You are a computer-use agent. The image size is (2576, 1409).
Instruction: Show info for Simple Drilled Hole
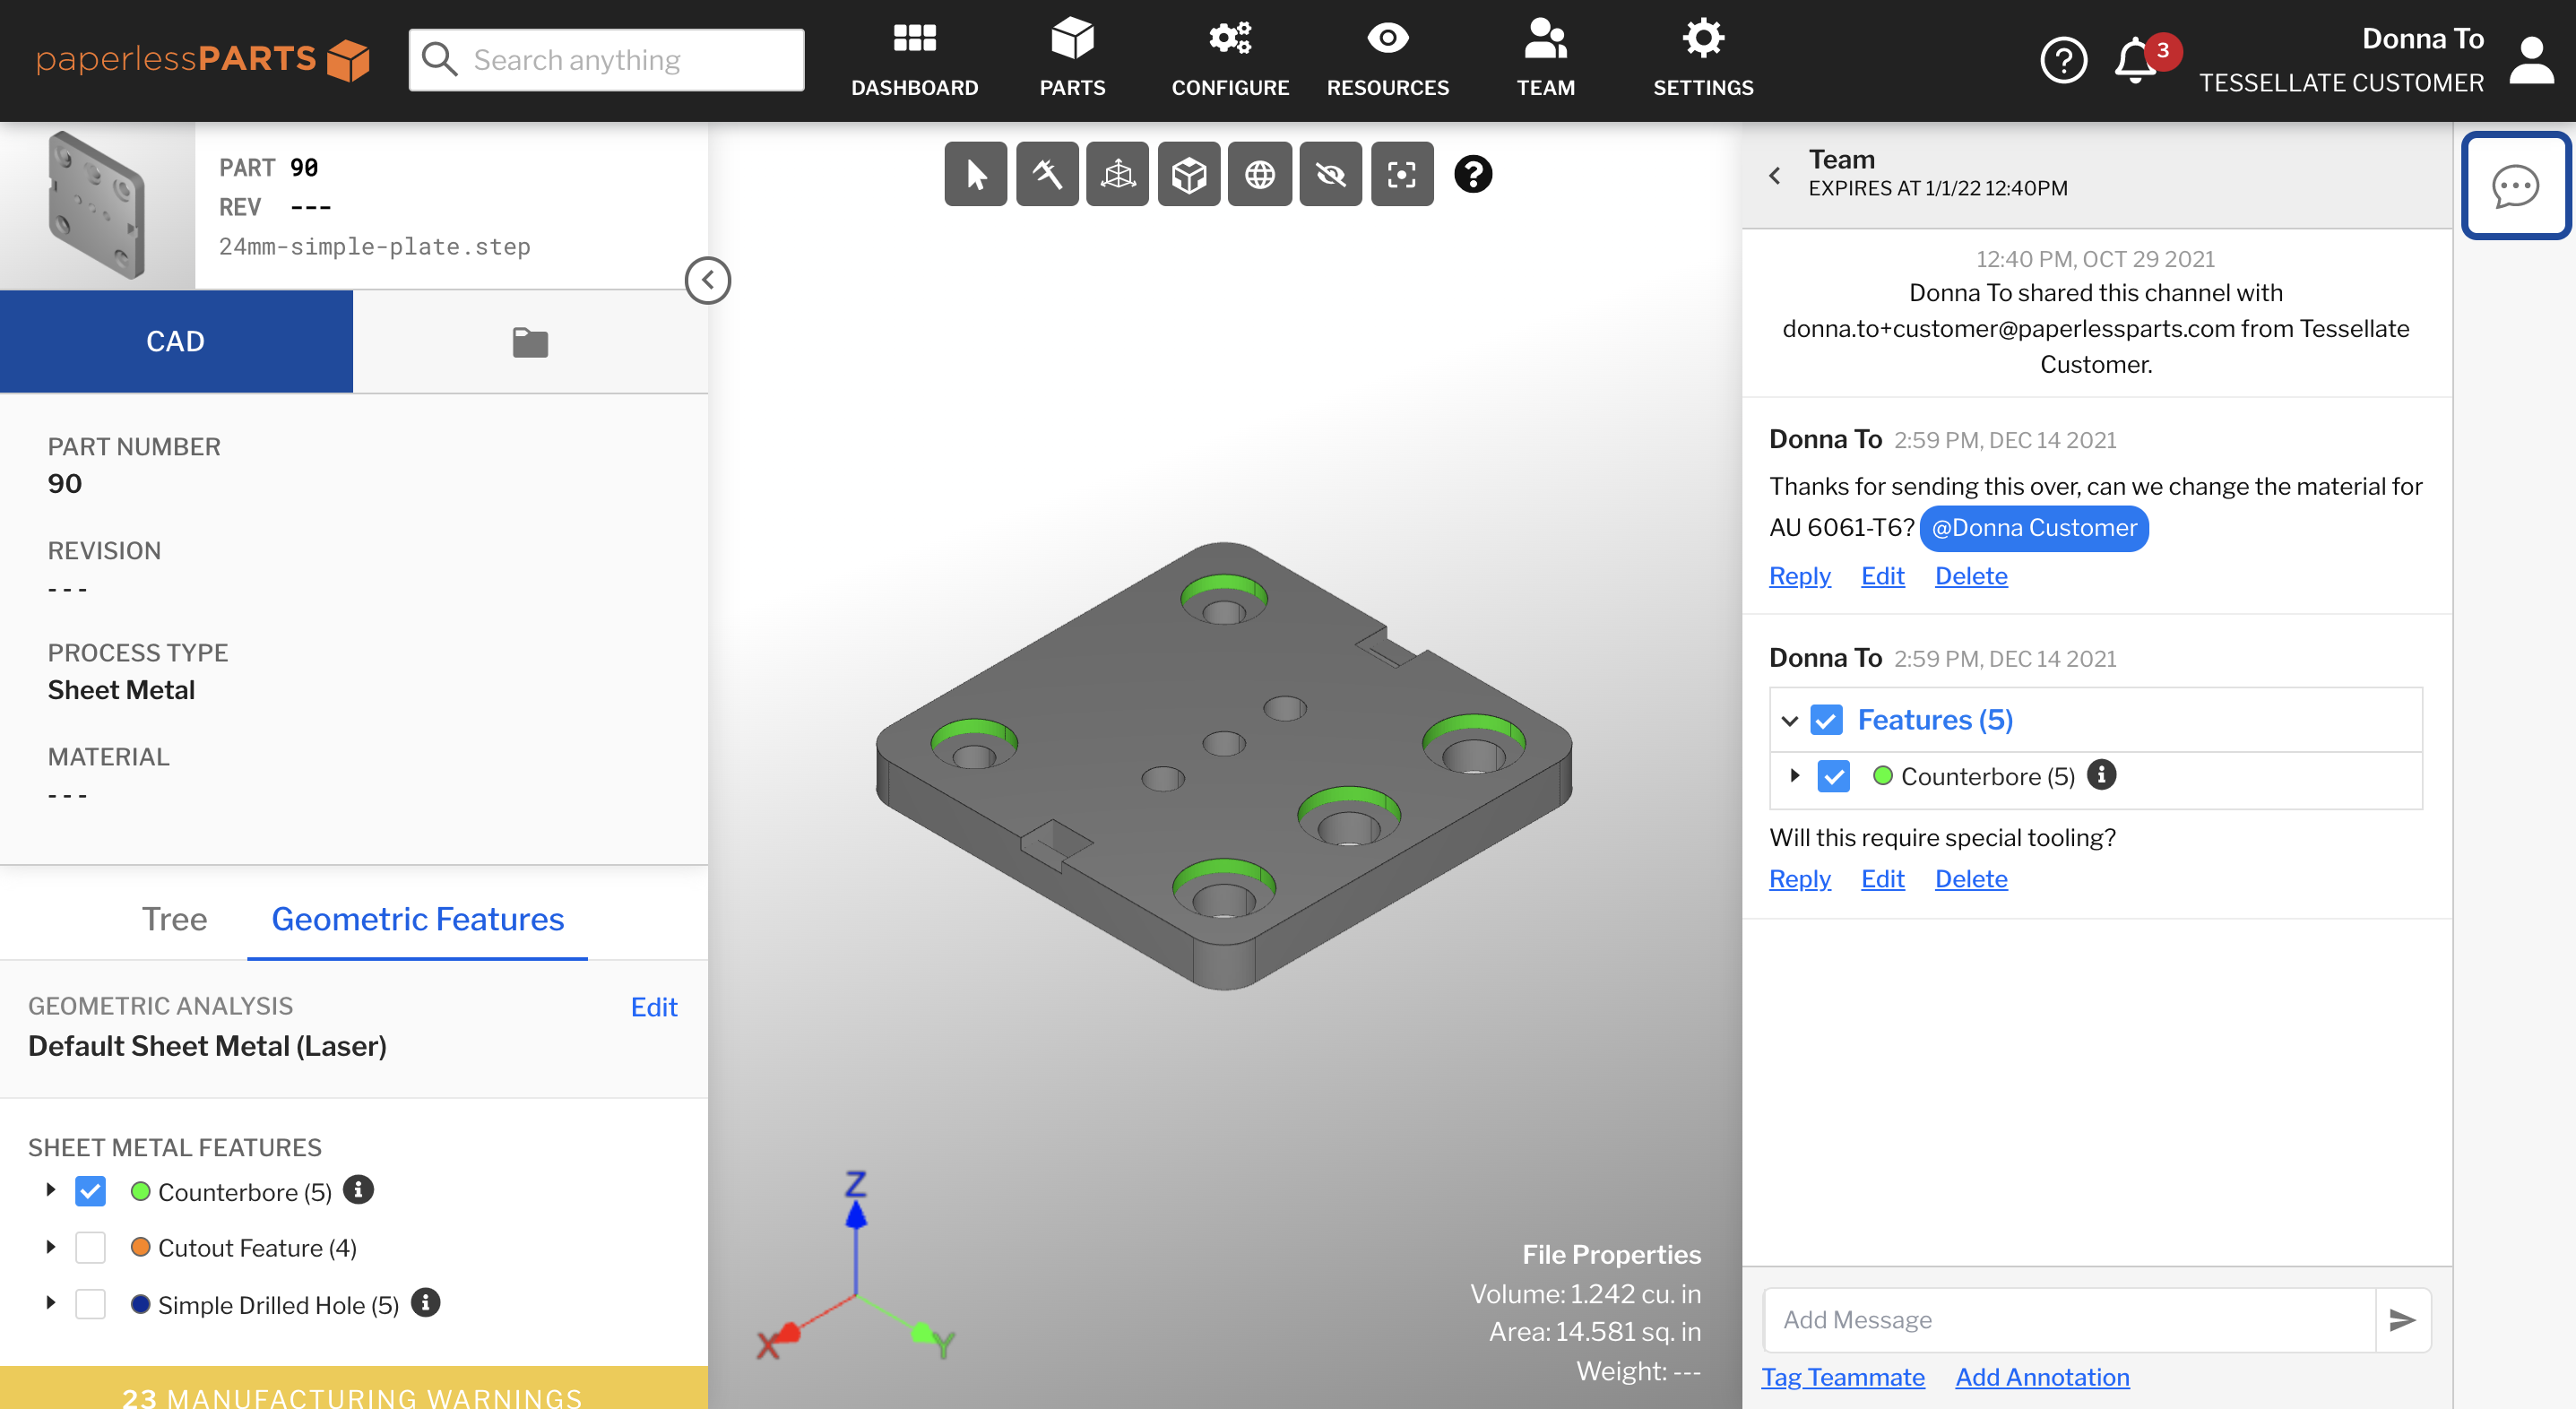click(425, 1302)
